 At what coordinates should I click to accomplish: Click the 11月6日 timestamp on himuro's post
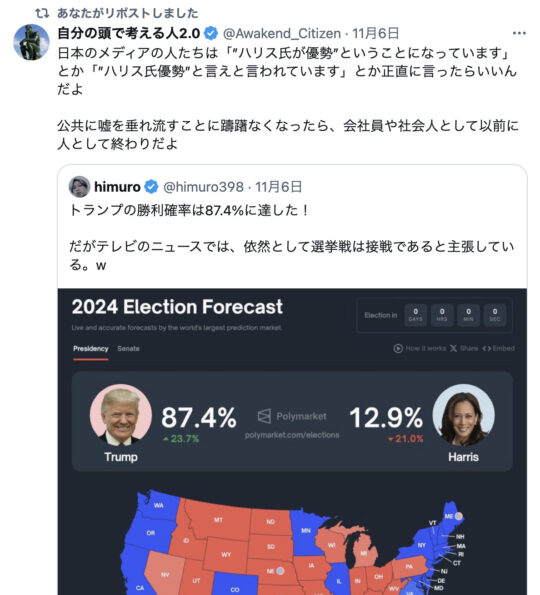[x=278, y=187]
